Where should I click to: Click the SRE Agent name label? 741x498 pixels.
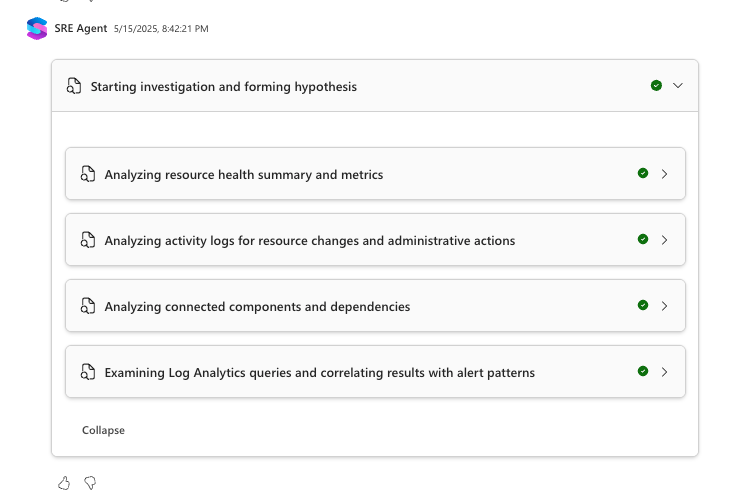coord(81,29)
